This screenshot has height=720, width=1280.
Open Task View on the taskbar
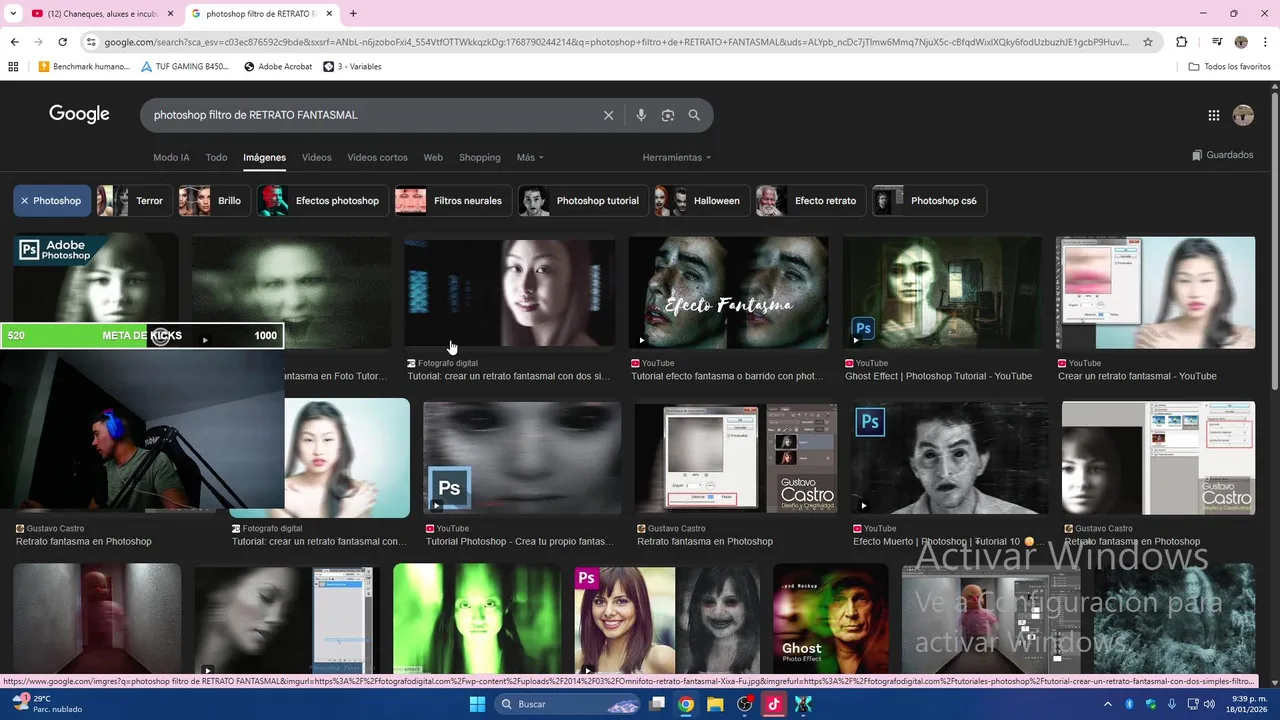pos(657,704)
